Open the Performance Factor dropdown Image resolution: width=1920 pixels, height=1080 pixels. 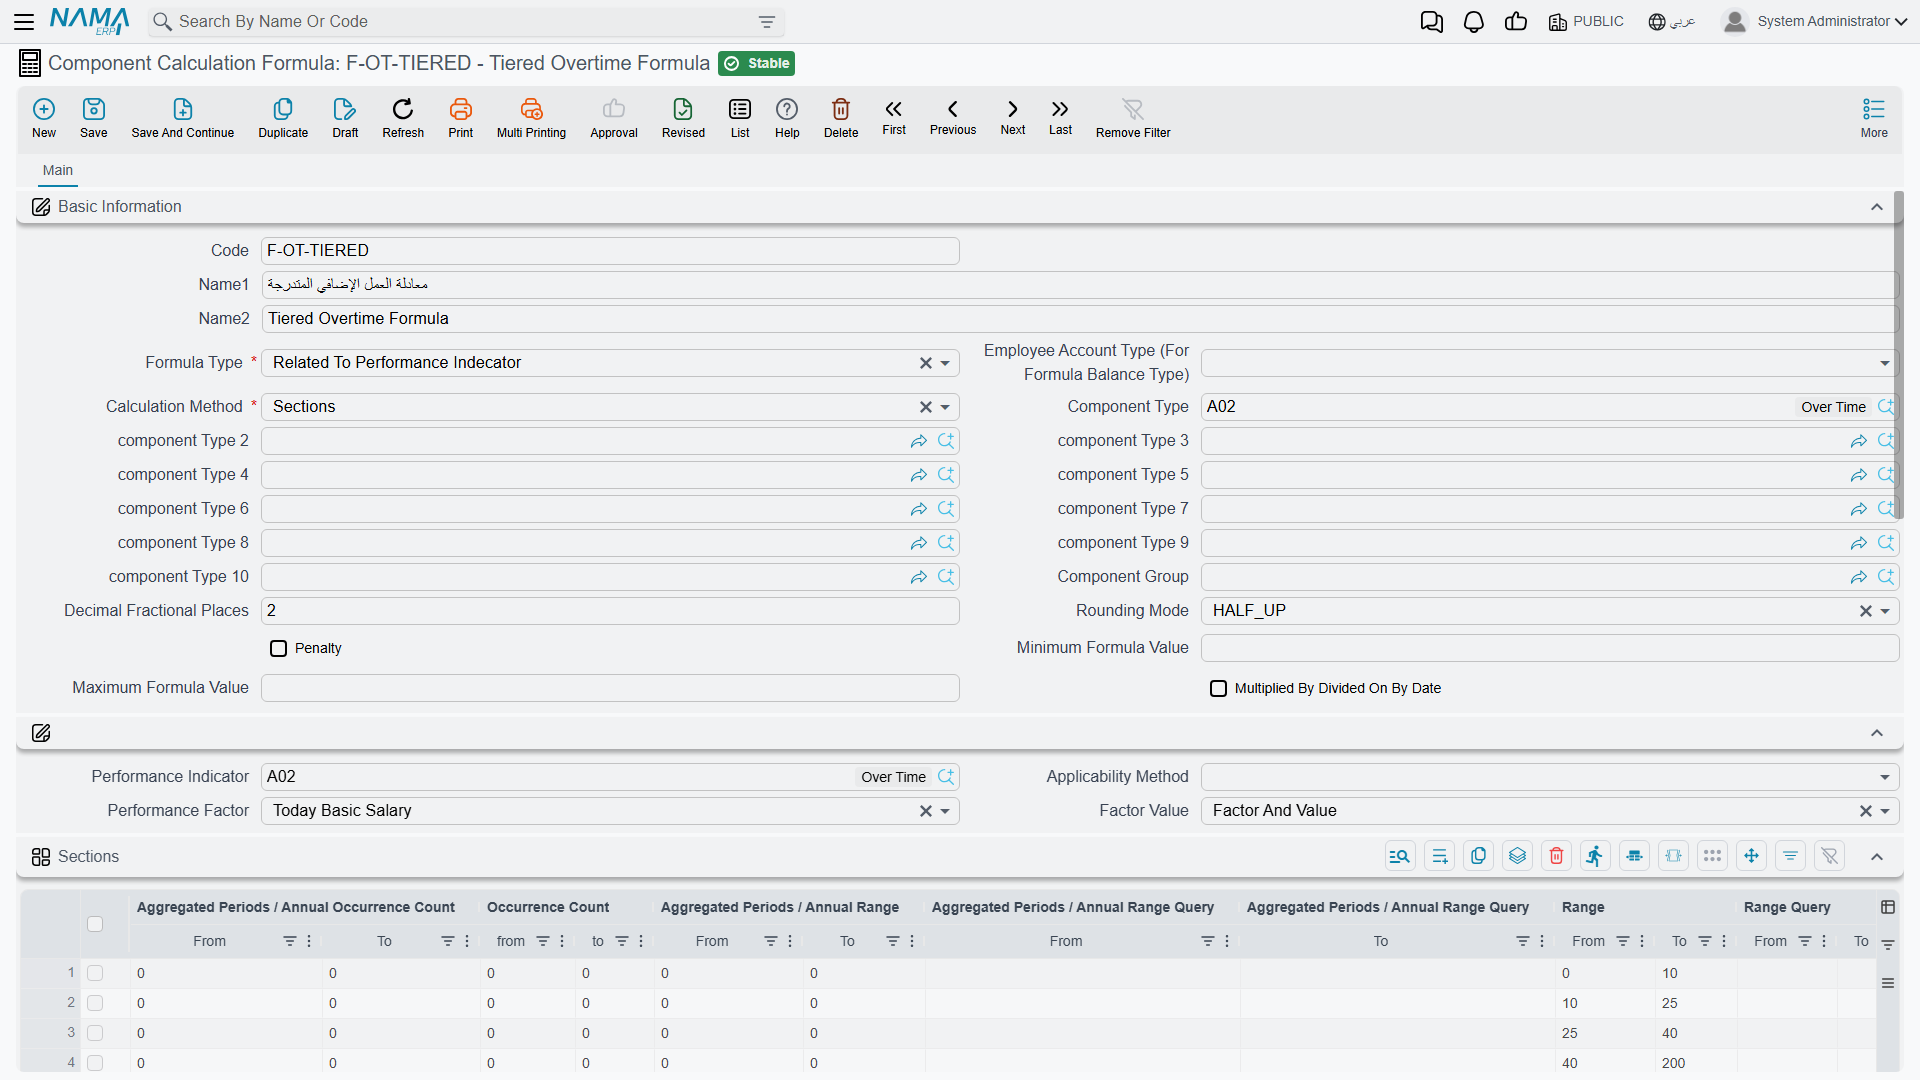(945, 811)
